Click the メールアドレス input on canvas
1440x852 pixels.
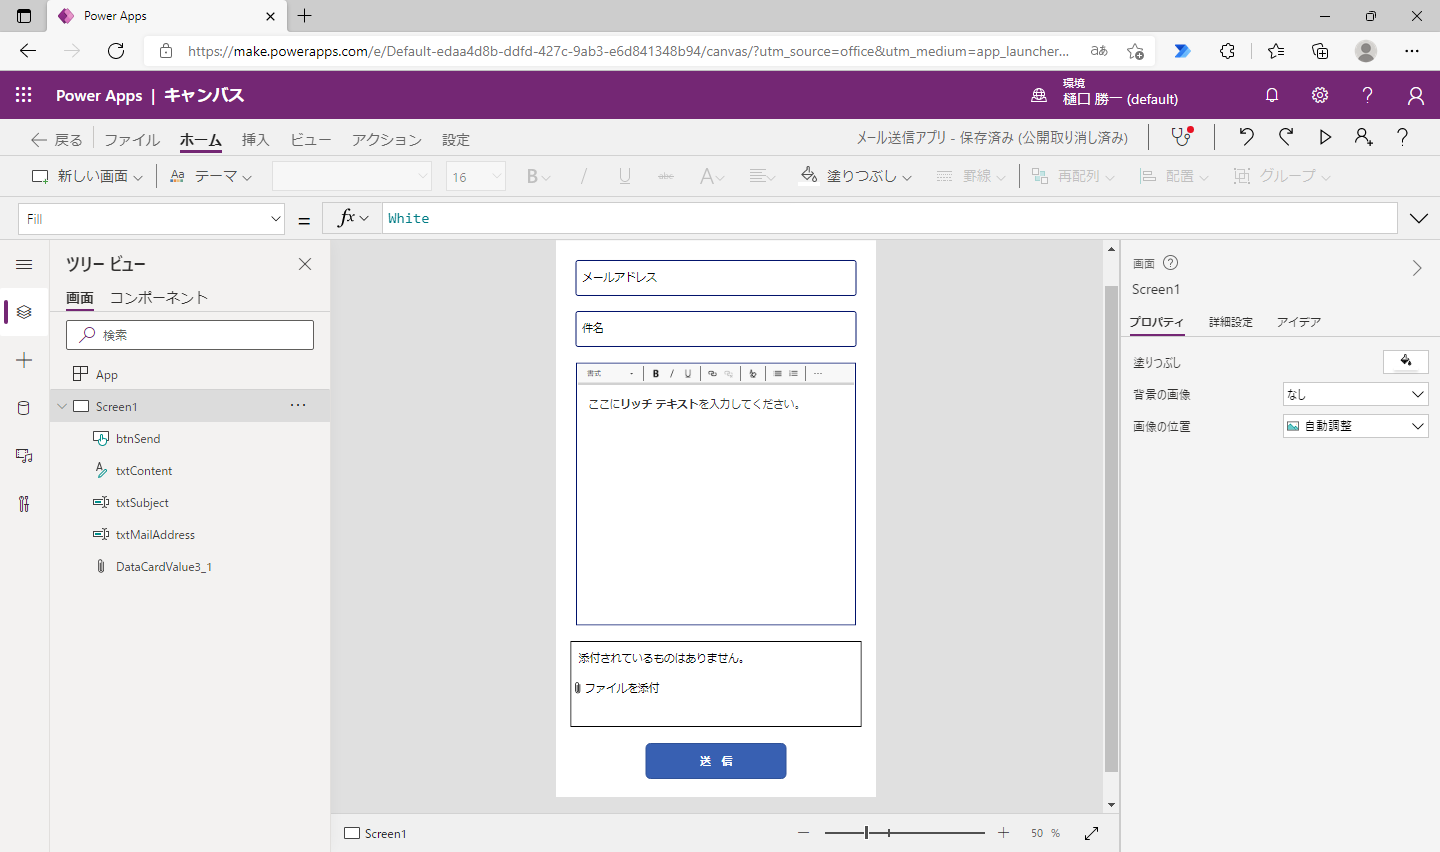point(716,278)
